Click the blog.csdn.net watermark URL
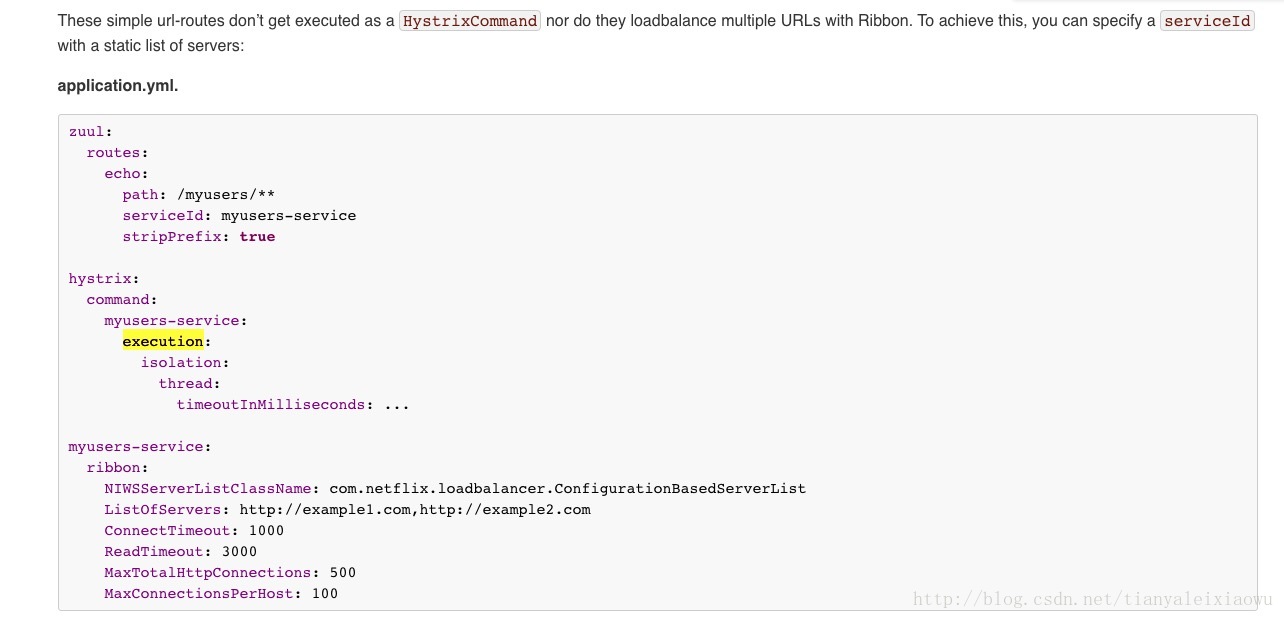The width and height of the screenshot is (1284, 619). (1093, 599)
